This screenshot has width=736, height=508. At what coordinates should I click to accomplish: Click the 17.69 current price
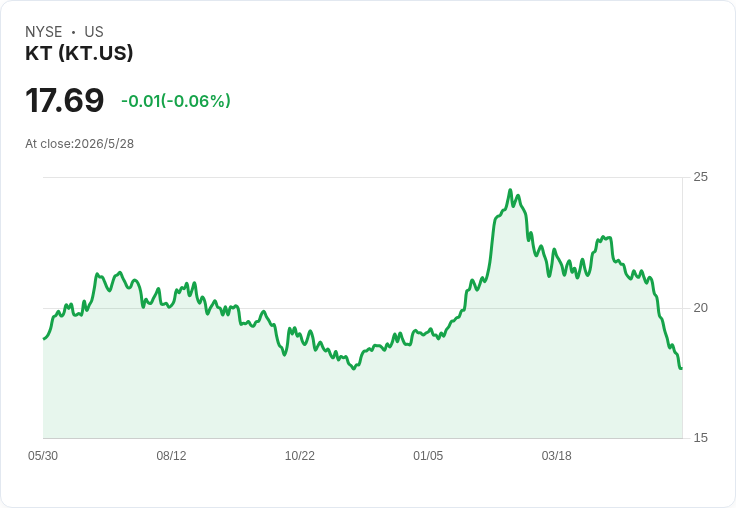65,100
